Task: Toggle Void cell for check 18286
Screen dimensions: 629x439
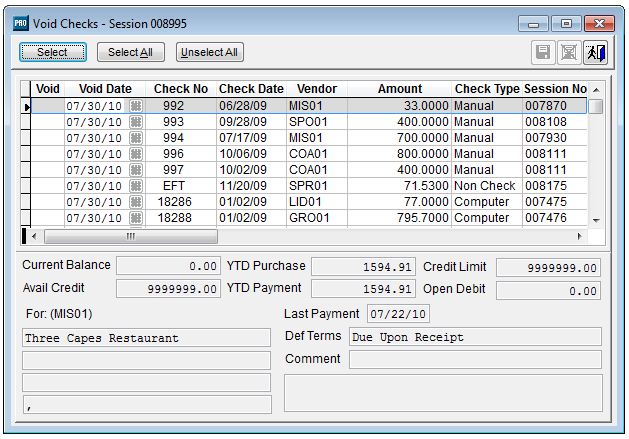Action: click(x=48, y=202)
